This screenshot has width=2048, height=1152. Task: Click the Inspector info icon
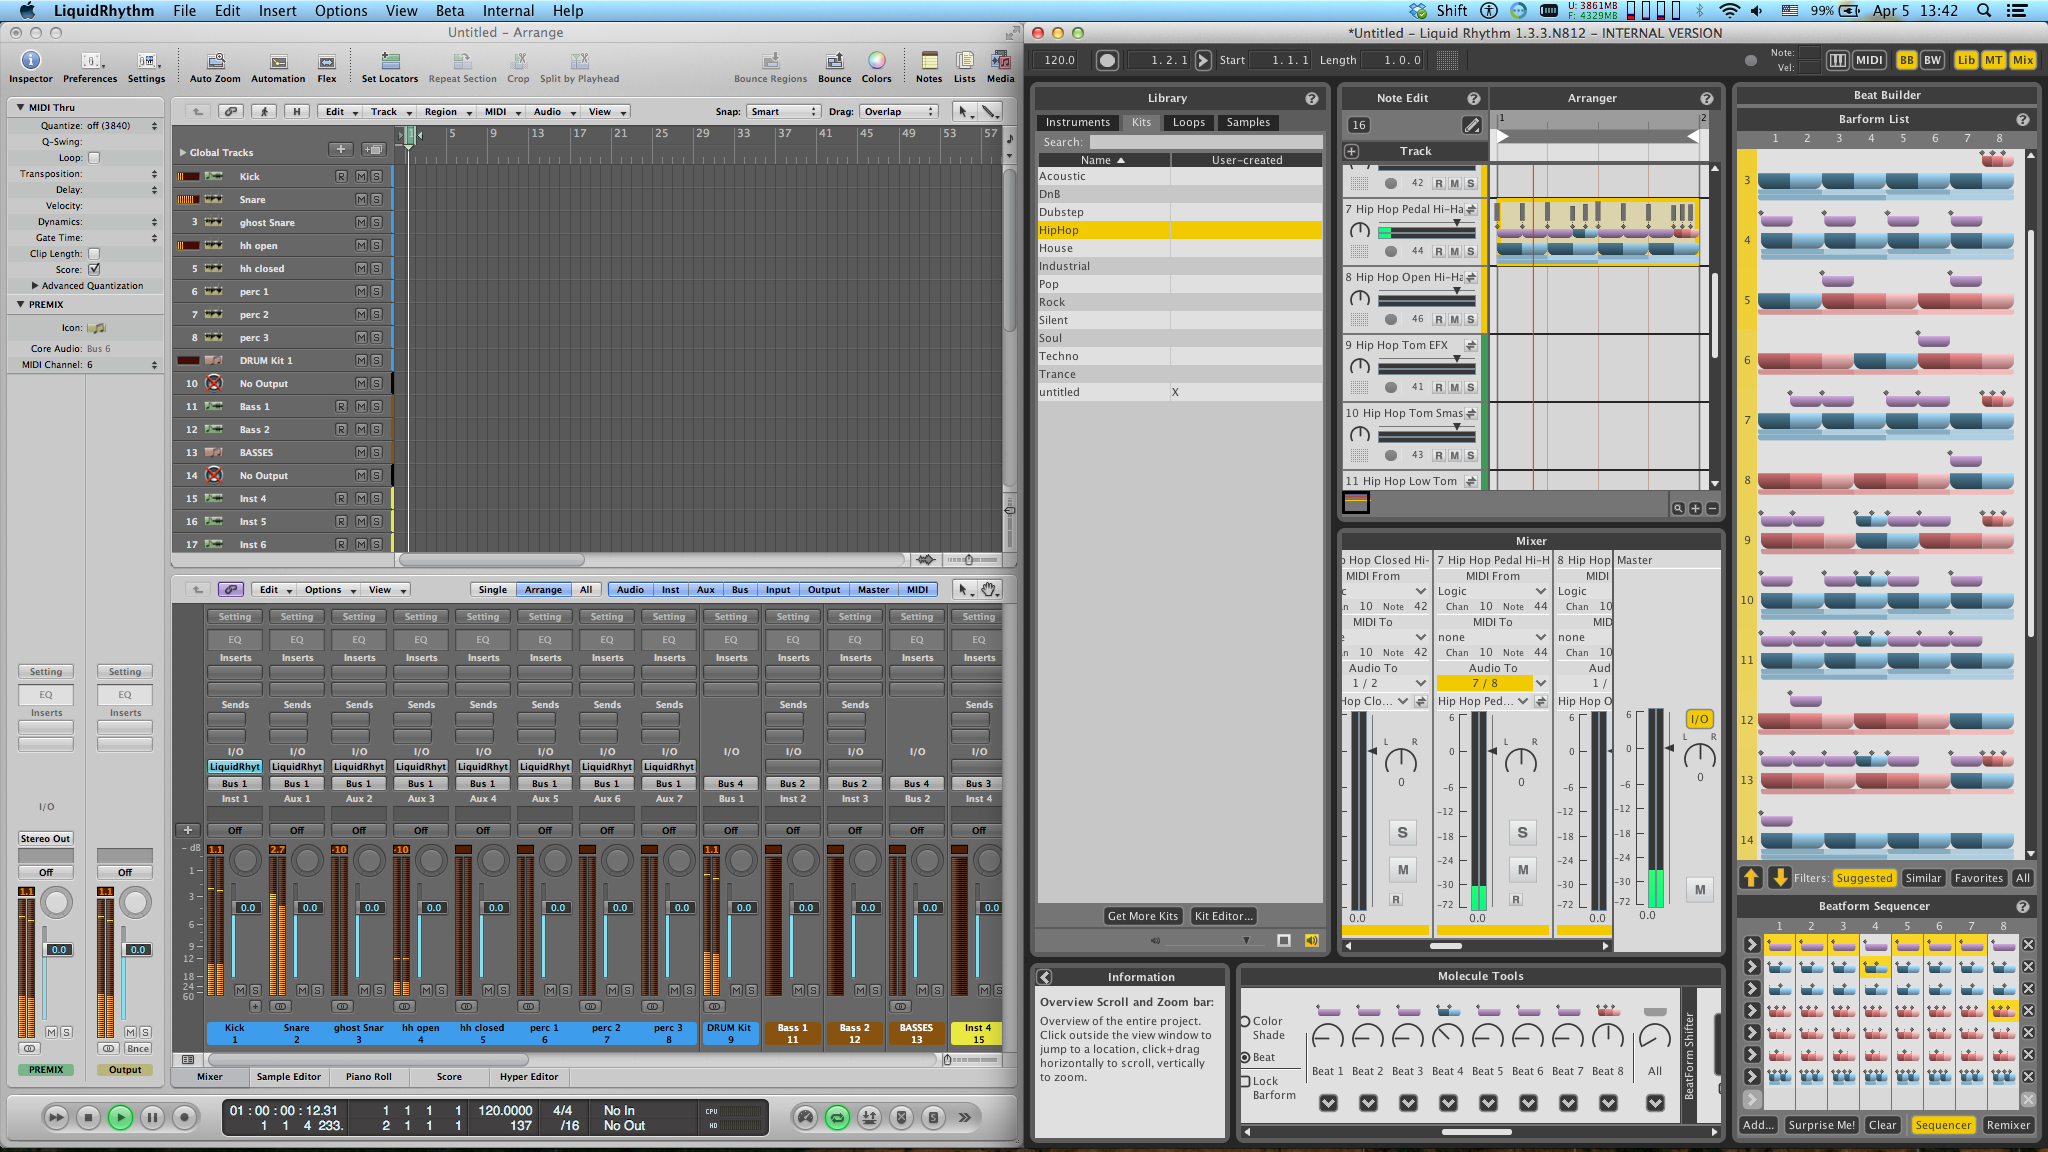tap(31, 61)
